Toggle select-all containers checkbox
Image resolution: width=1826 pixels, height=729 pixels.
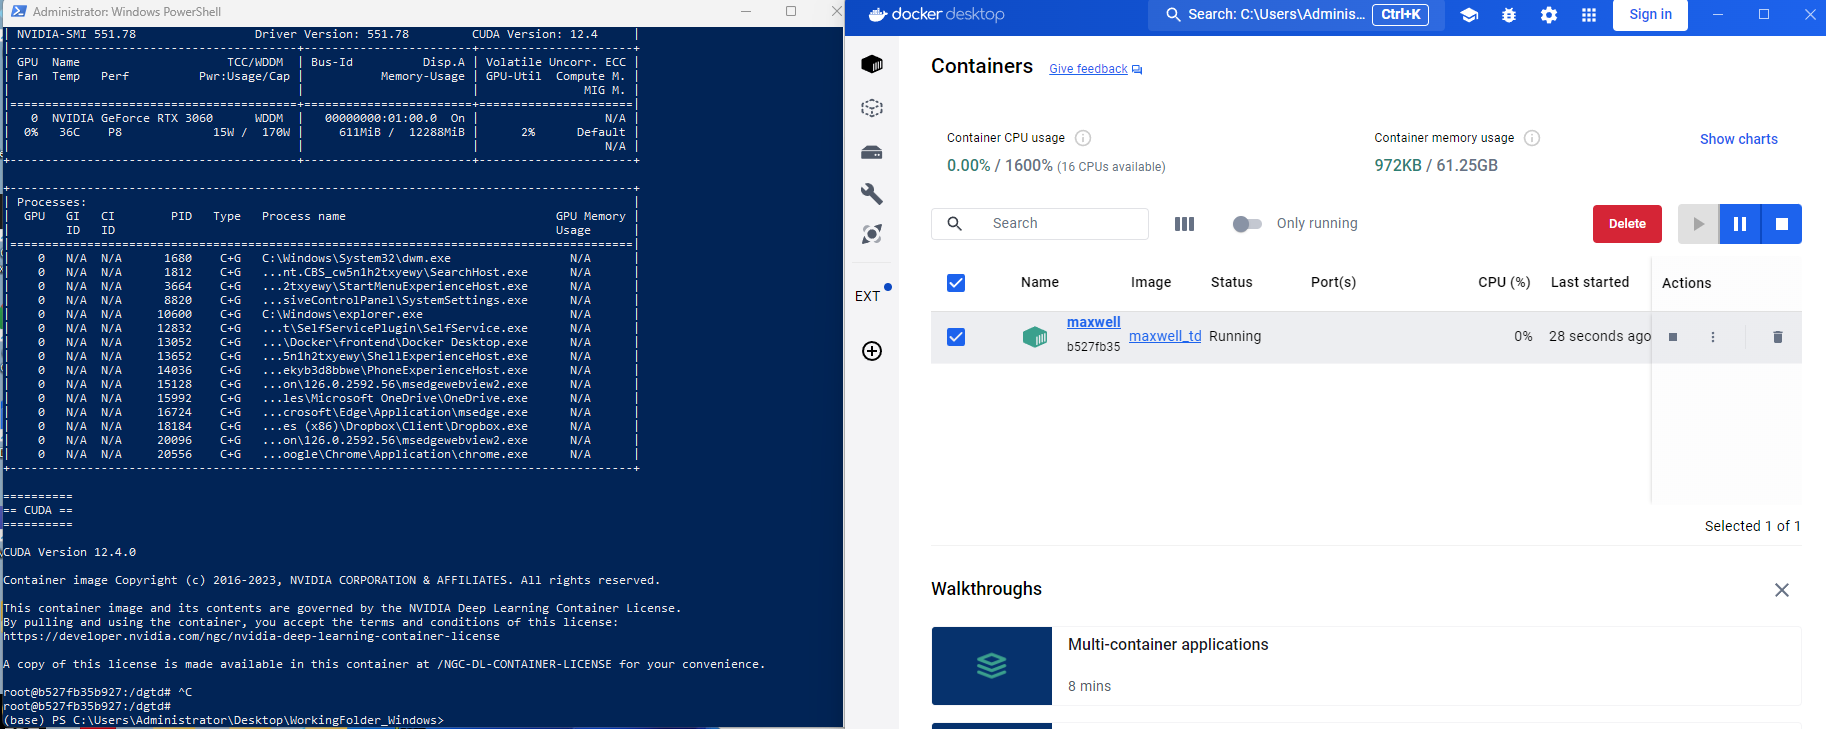(956, 283)
